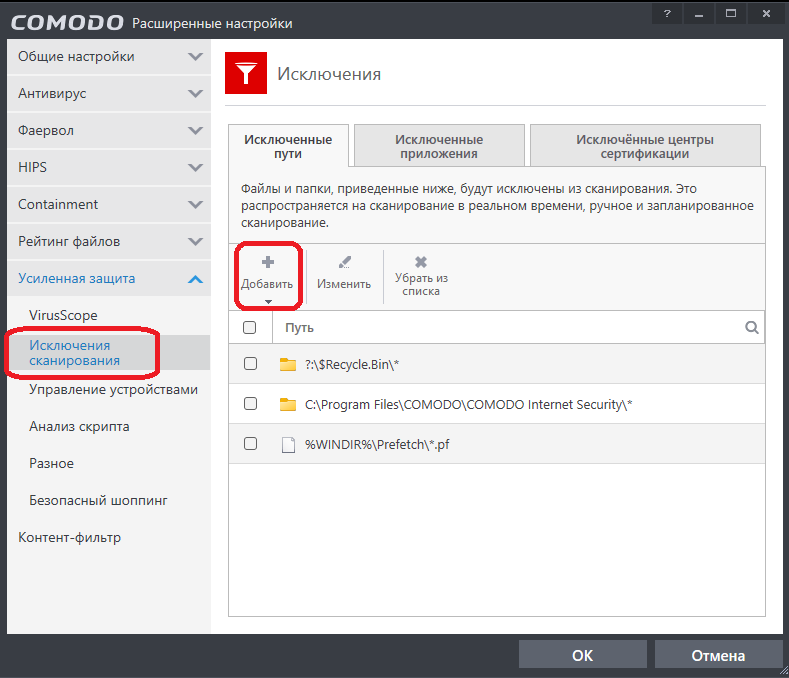Check the ?:\$Recycle.Bin\* checkbox
Image resolution: width=789 pixels, height=678 pixels.
[x=250, y=363]
